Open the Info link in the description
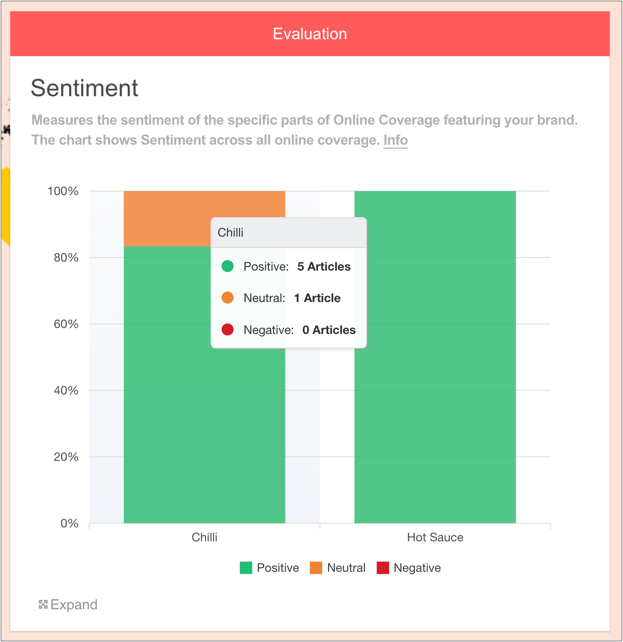The width and height of the screenshot is (623, 642). [x=395, y=140]
